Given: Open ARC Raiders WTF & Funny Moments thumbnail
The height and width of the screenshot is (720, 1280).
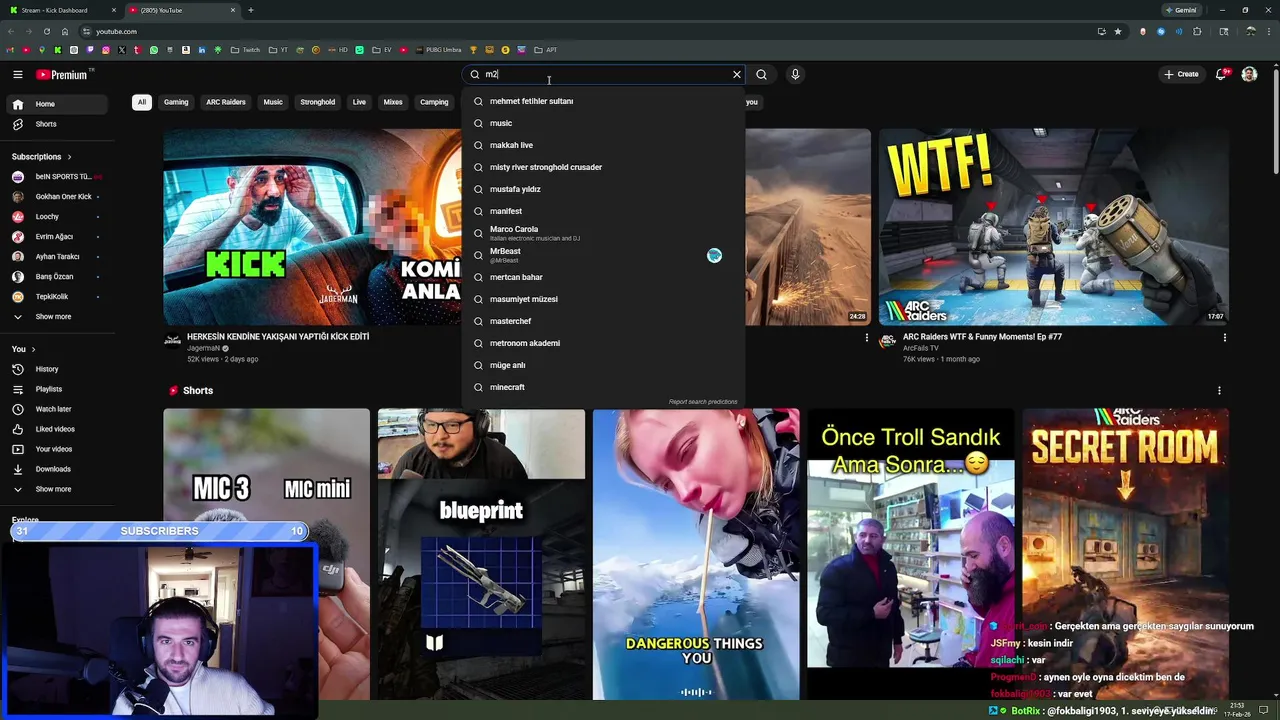Looking at the screenshot, I should 1053,227.
